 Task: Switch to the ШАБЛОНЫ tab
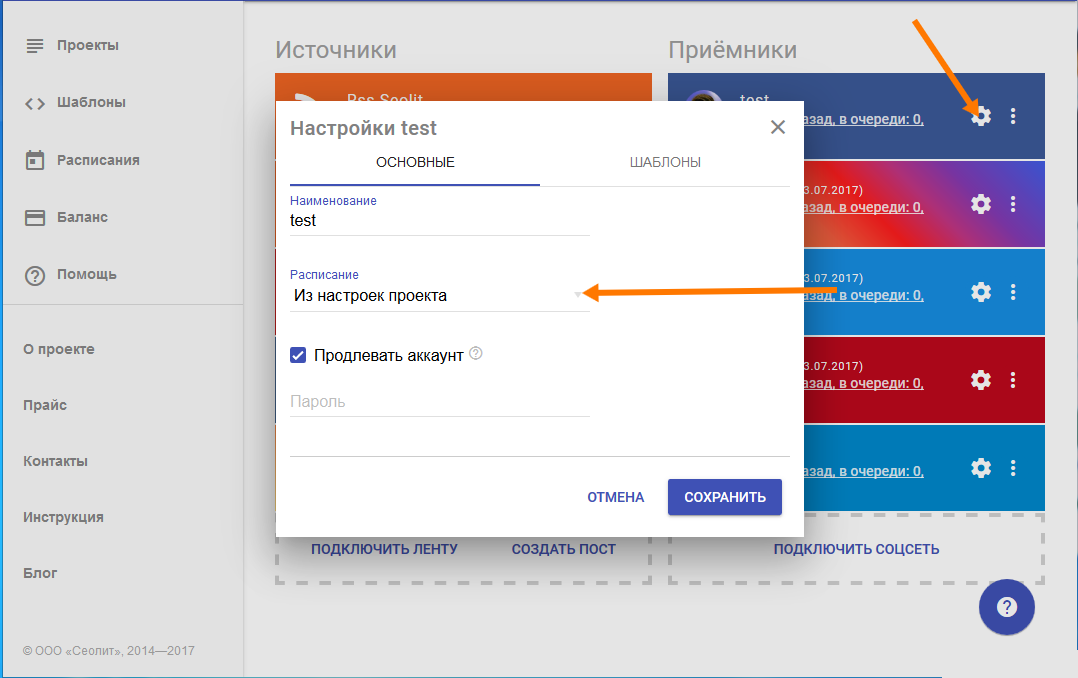click(665, 163)
